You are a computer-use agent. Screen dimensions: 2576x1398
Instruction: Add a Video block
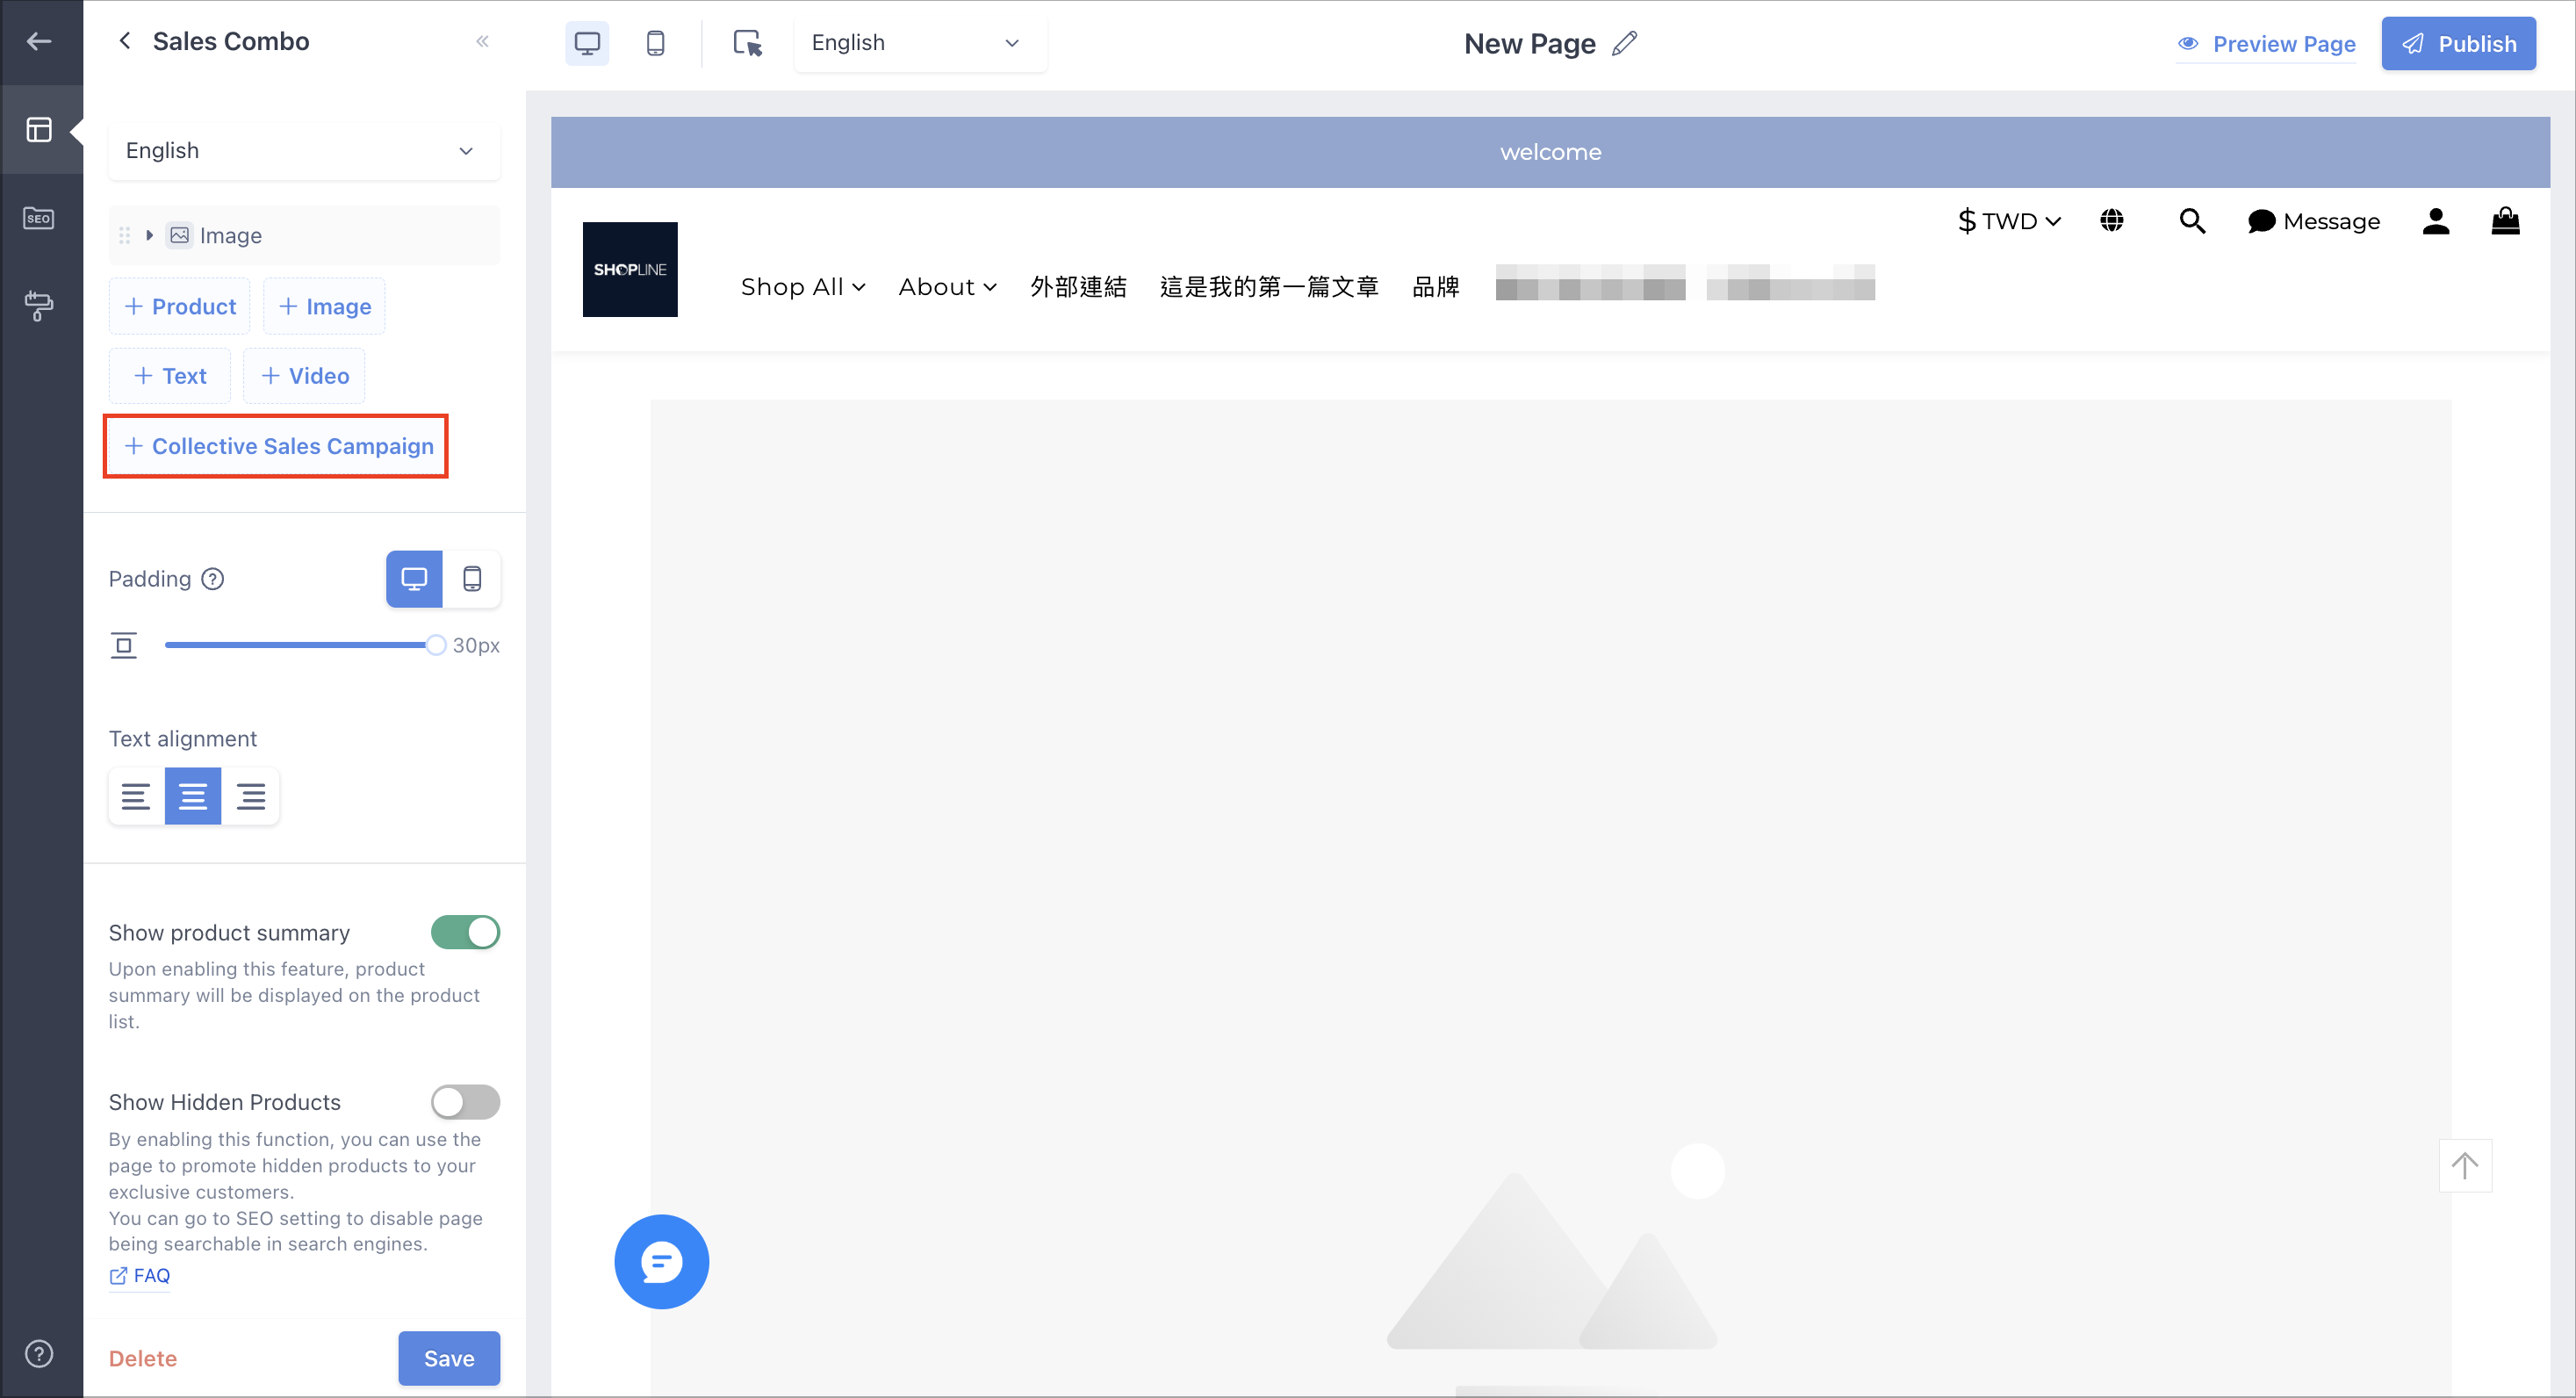(x=304, y=376)
